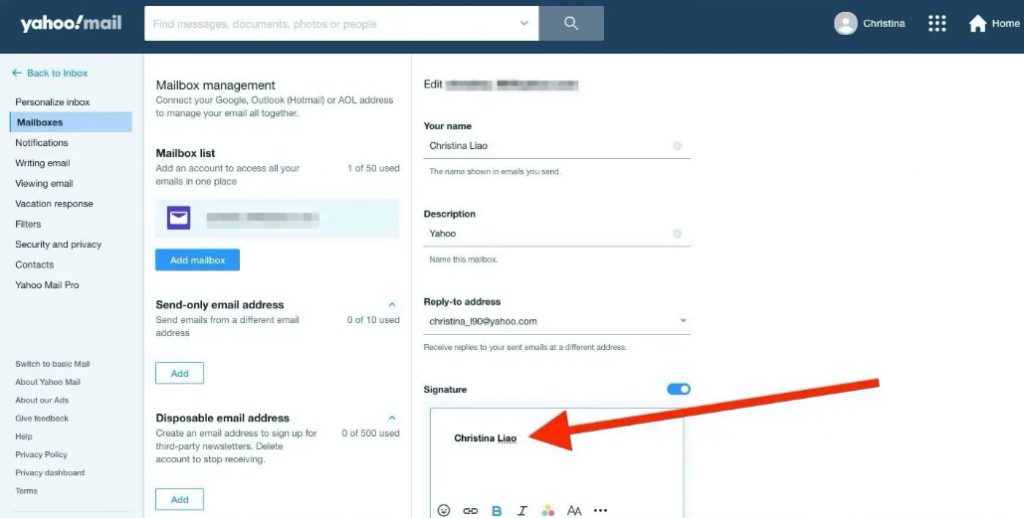
Task: Toggle italic formatting in signature
Action: [x=522, y=510]
